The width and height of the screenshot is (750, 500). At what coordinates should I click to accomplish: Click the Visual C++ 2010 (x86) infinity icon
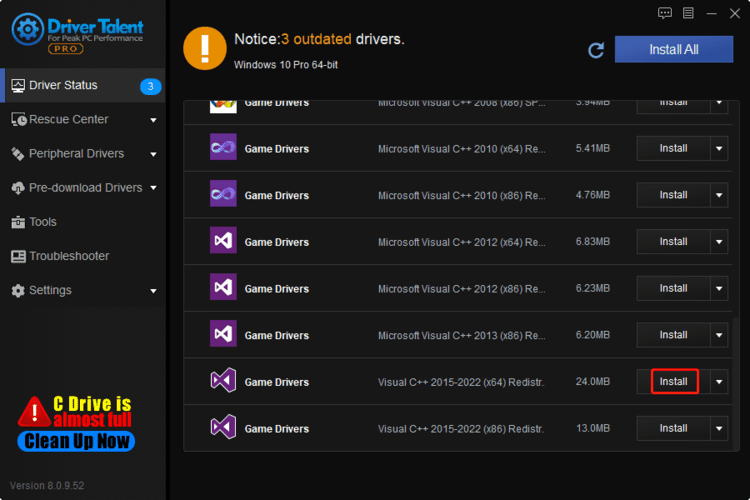(x=223, y=193)
